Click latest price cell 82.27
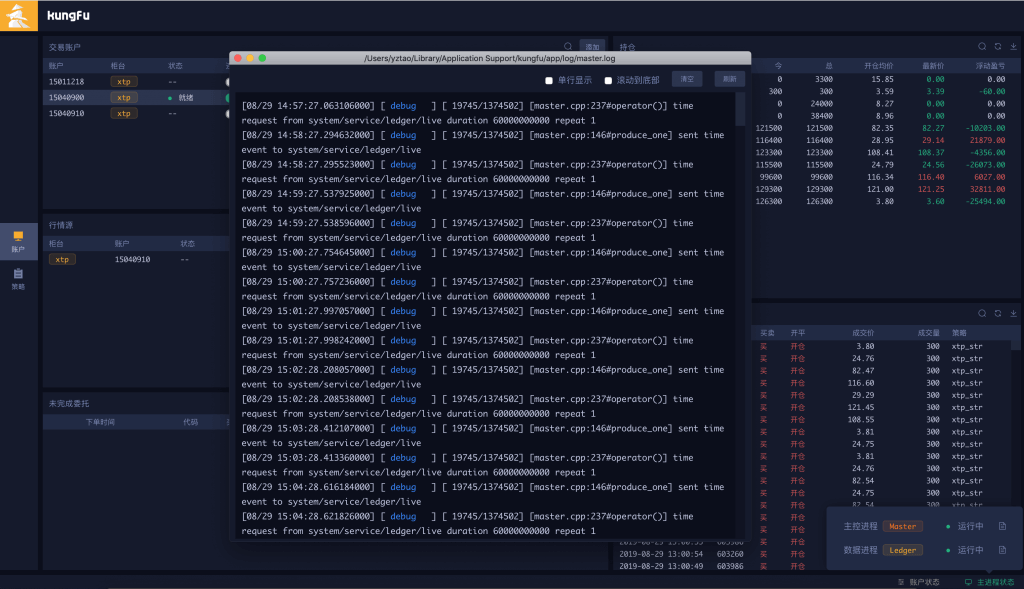Image resolution: width=1024 pixels, height=589 pixels. [933, 128]
